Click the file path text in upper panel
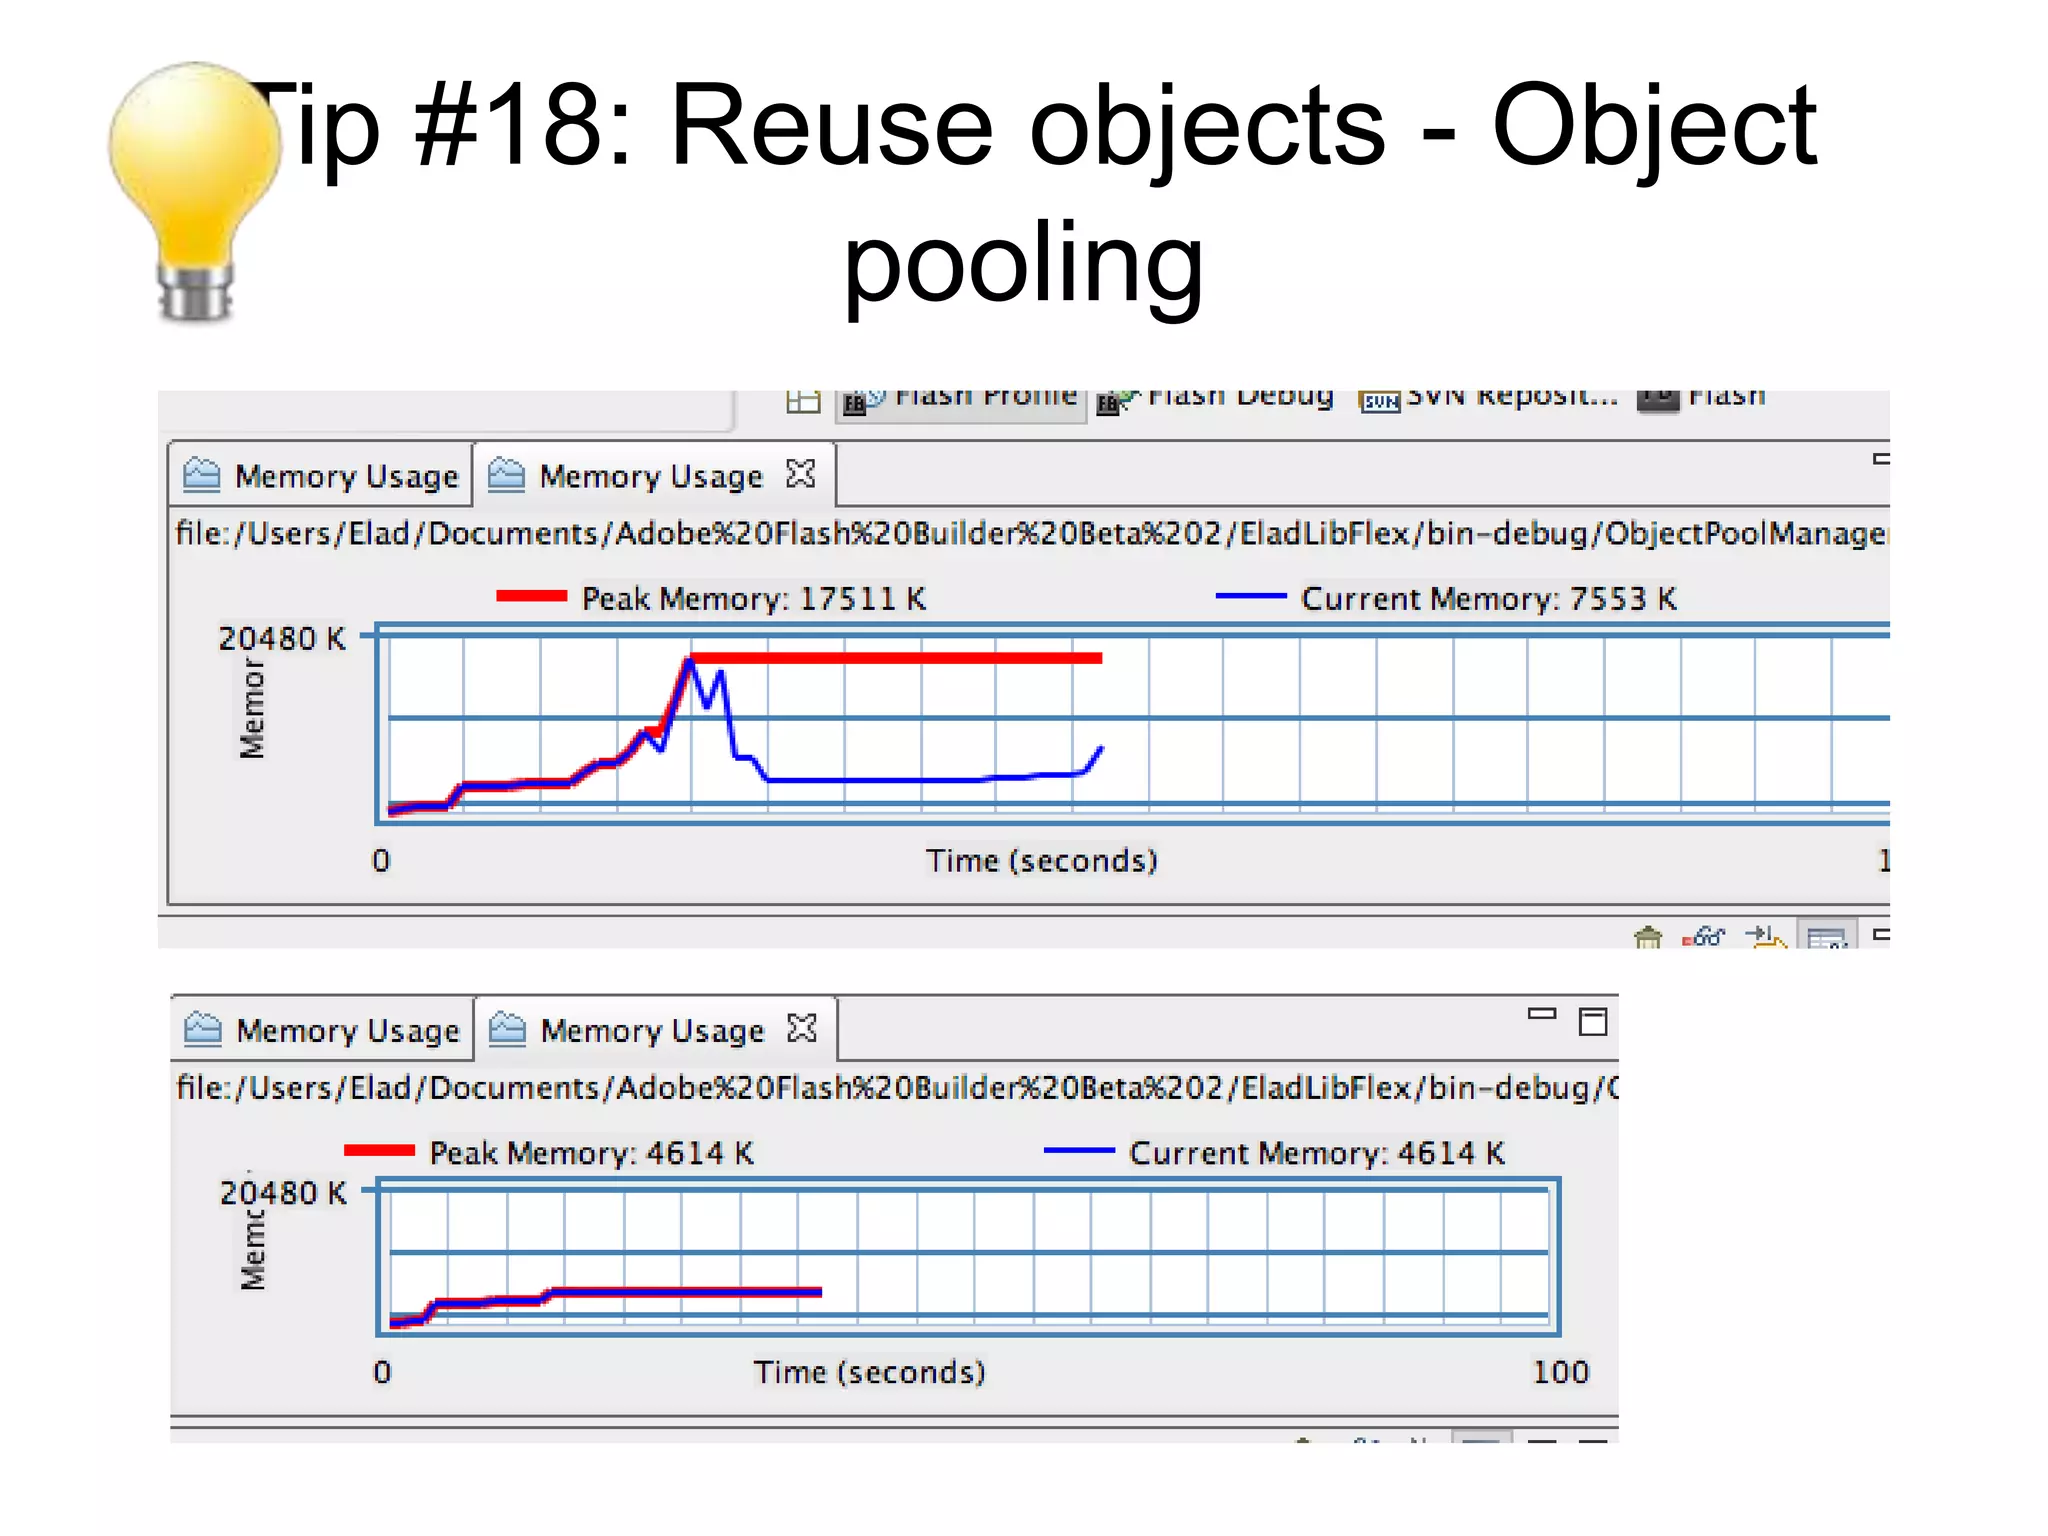2048x1536 pixels. coord(1031,533)
